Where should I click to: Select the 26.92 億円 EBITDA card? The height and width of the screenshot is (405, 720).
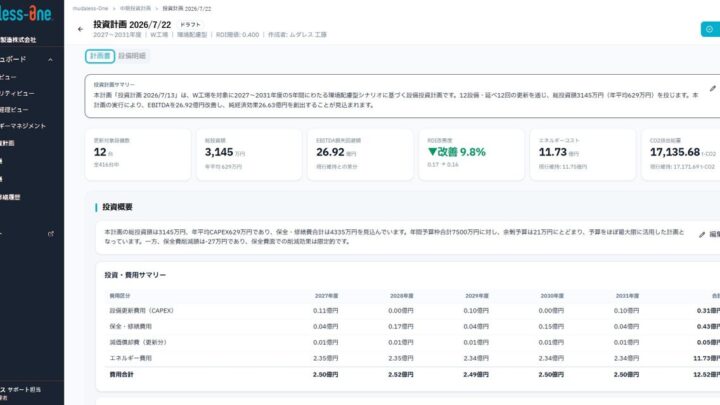(x=360, y=154)
